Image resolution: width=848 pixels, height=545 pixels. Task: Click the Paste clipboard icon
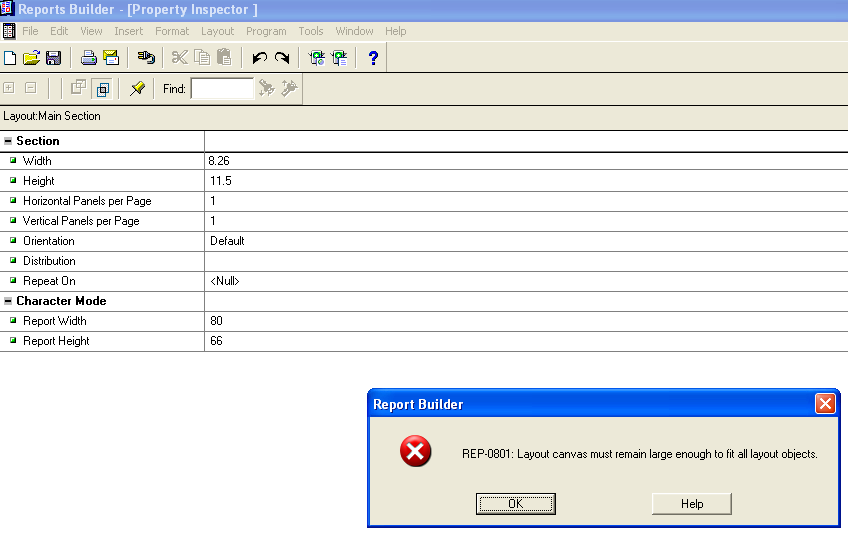pyautogui.click(x=224, y=57)
